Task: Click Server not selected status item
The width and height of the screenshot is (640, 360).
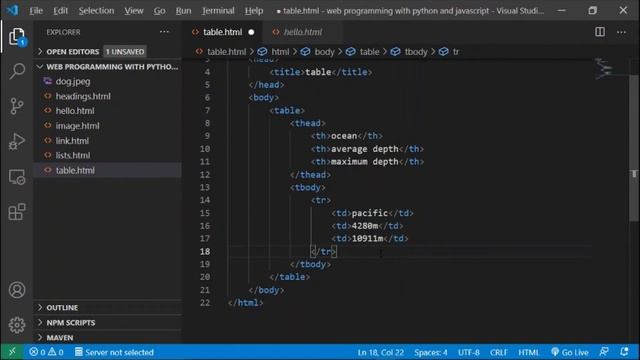Action: click(114, 352)
